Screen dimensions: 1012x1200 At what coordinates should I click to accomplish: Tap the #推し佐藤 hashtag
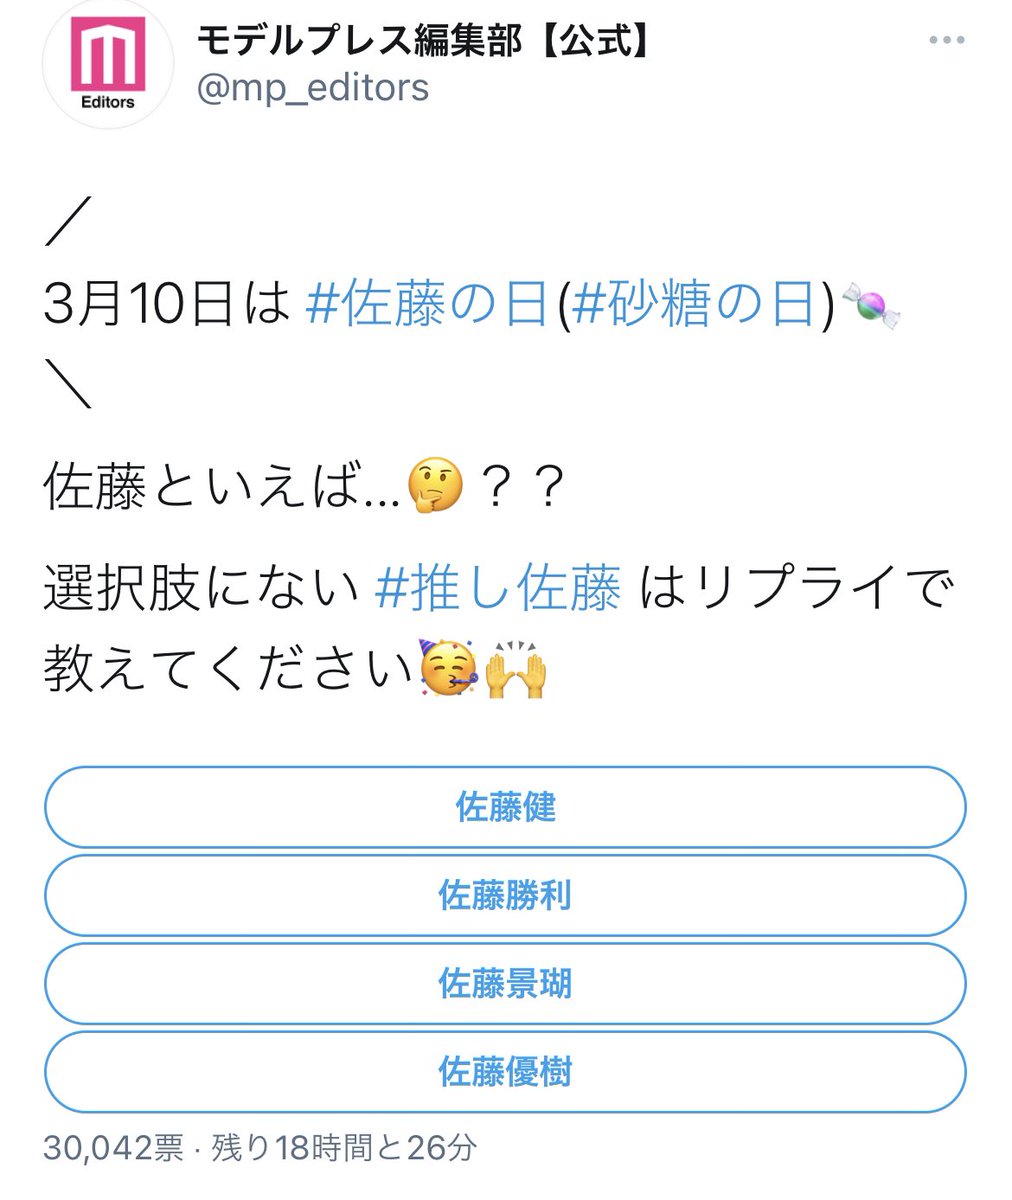click(x=498, y=589)
